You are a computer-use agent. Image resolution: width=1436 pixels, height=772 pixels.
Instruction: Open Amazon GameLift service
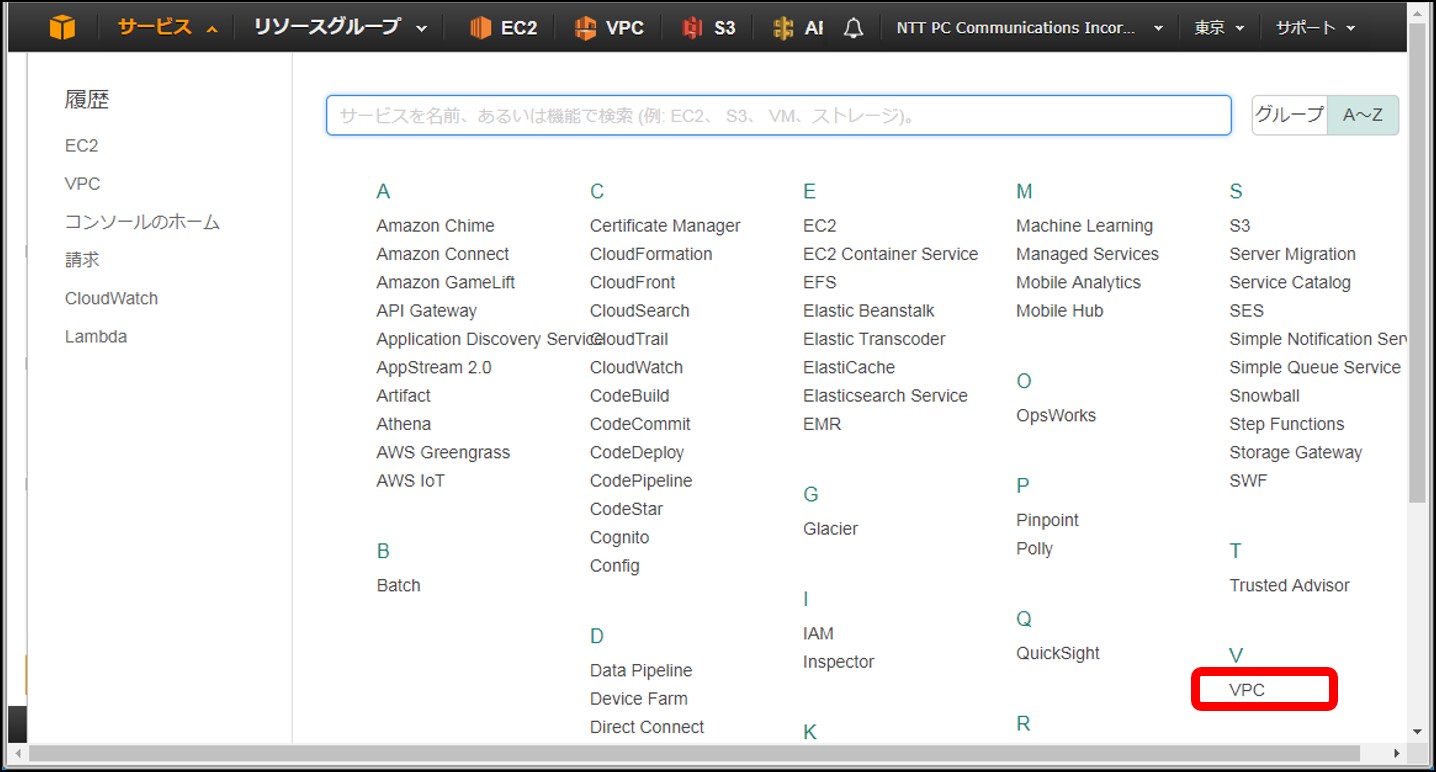[x=446, y=282]
